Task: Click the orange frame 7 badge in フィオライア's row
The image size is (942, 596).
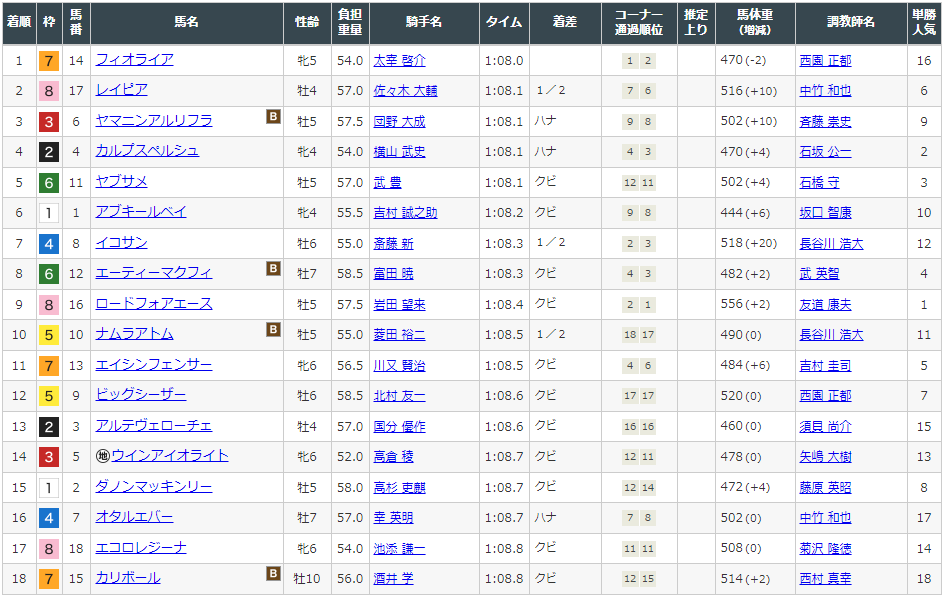Action: pos(48,61)
